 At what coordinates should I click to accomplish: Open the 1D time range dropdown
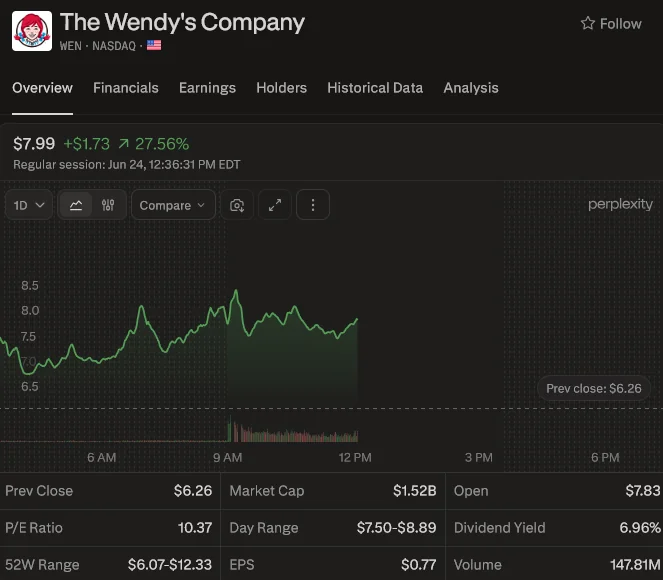pos(29,205)
